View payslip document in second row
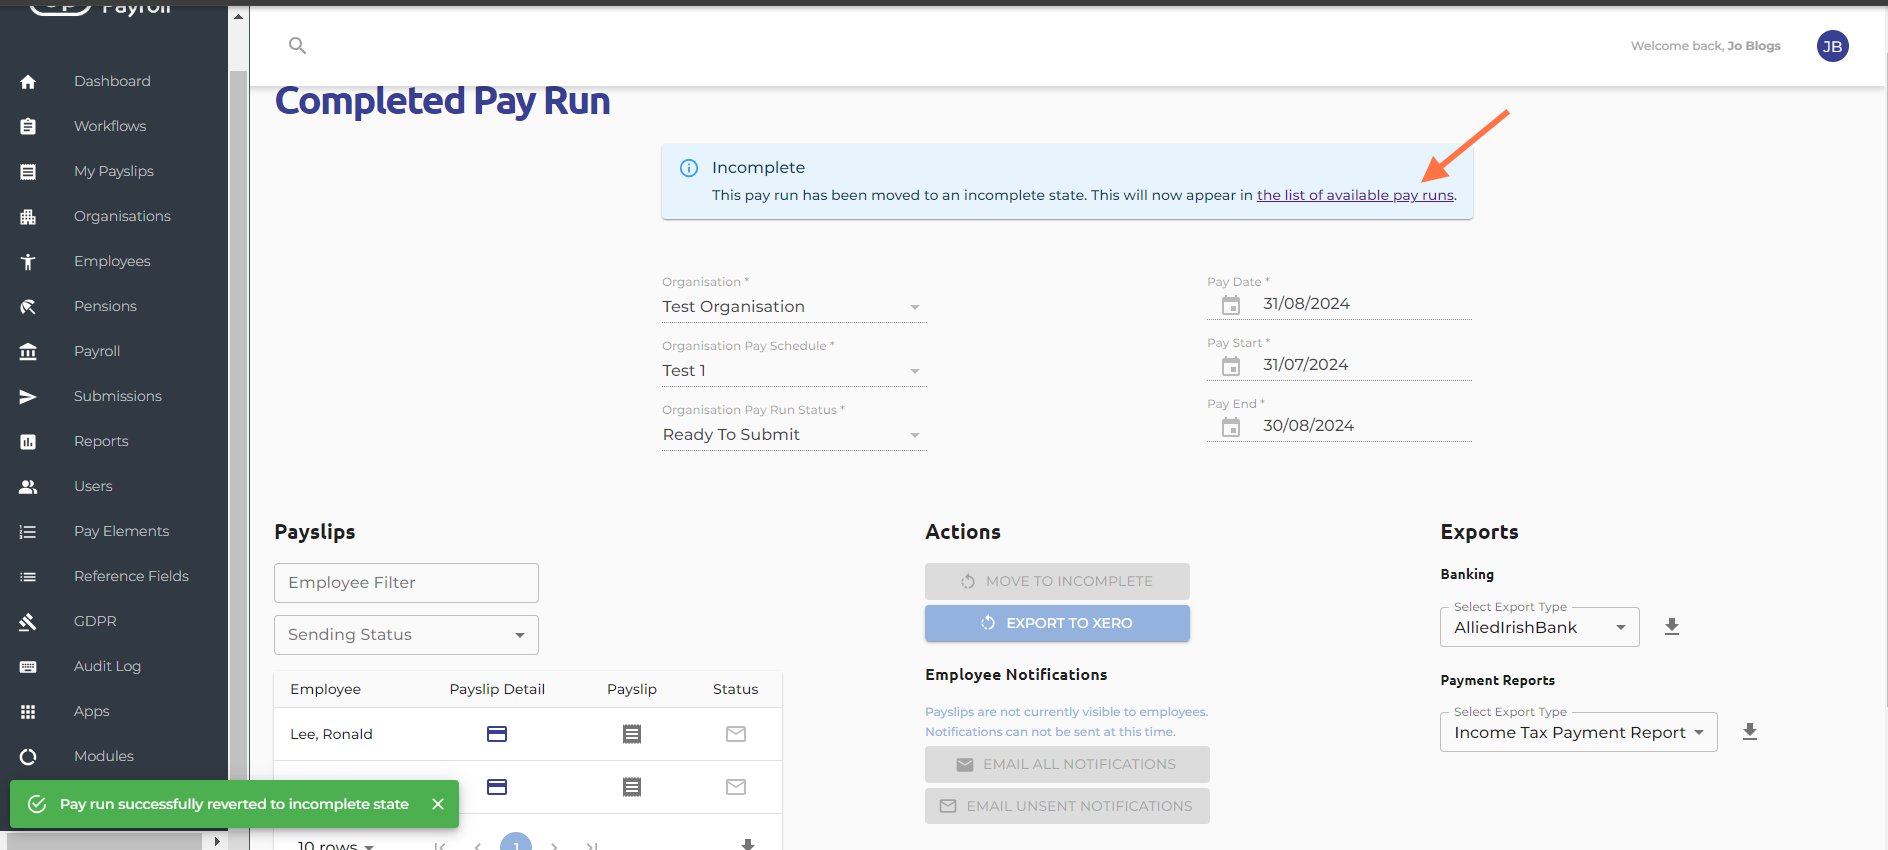1888x850 pixels. pyautogui.click(x=632, y=787)
